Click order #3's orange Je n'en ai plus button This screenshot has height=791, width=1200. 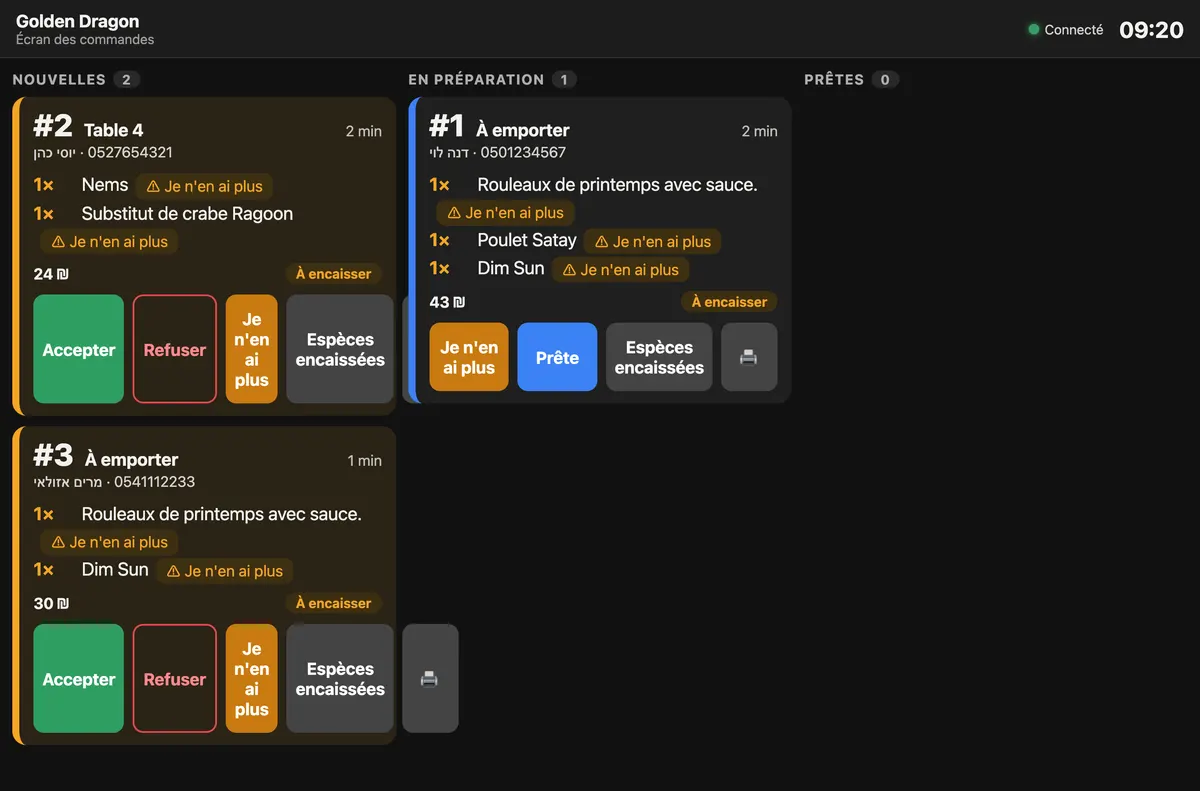252,679
